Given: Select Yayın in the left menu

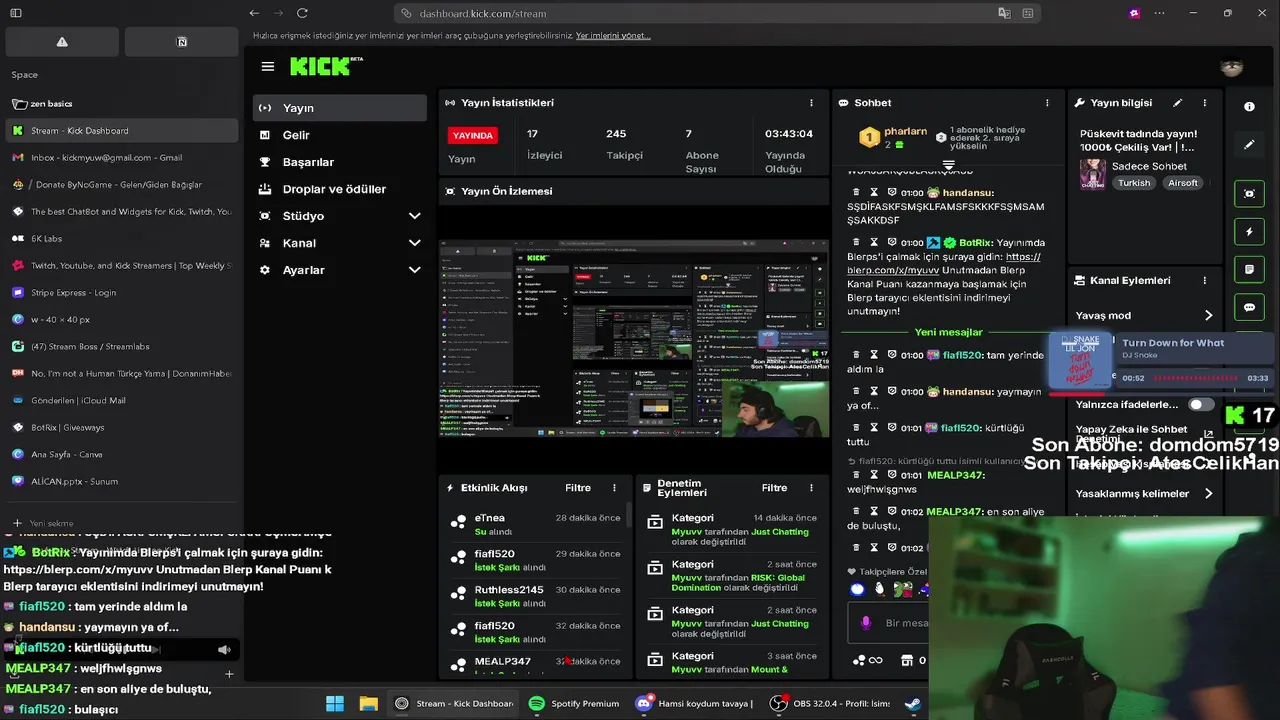Looking at the screenshot, I should click(x=339, y=108).
